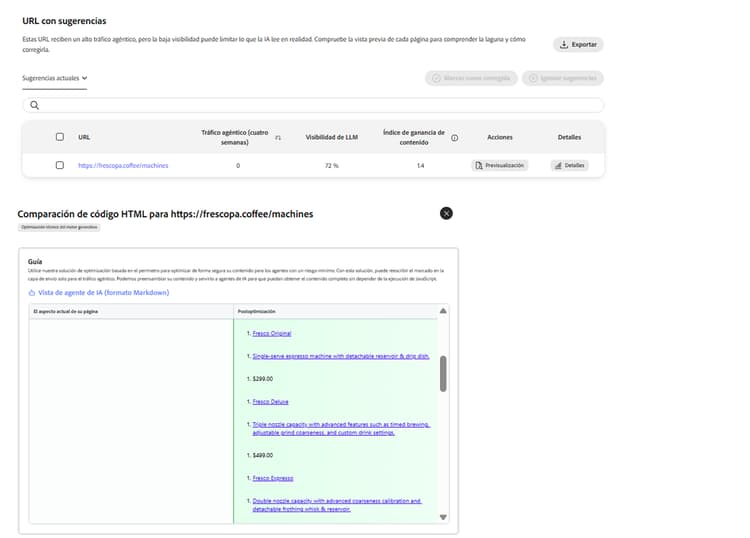Click the Visibilidad de LLM column header
Image resolution: width=750 pixels, height=538 pixels.
pyautogui.click(x=331, y=137)
